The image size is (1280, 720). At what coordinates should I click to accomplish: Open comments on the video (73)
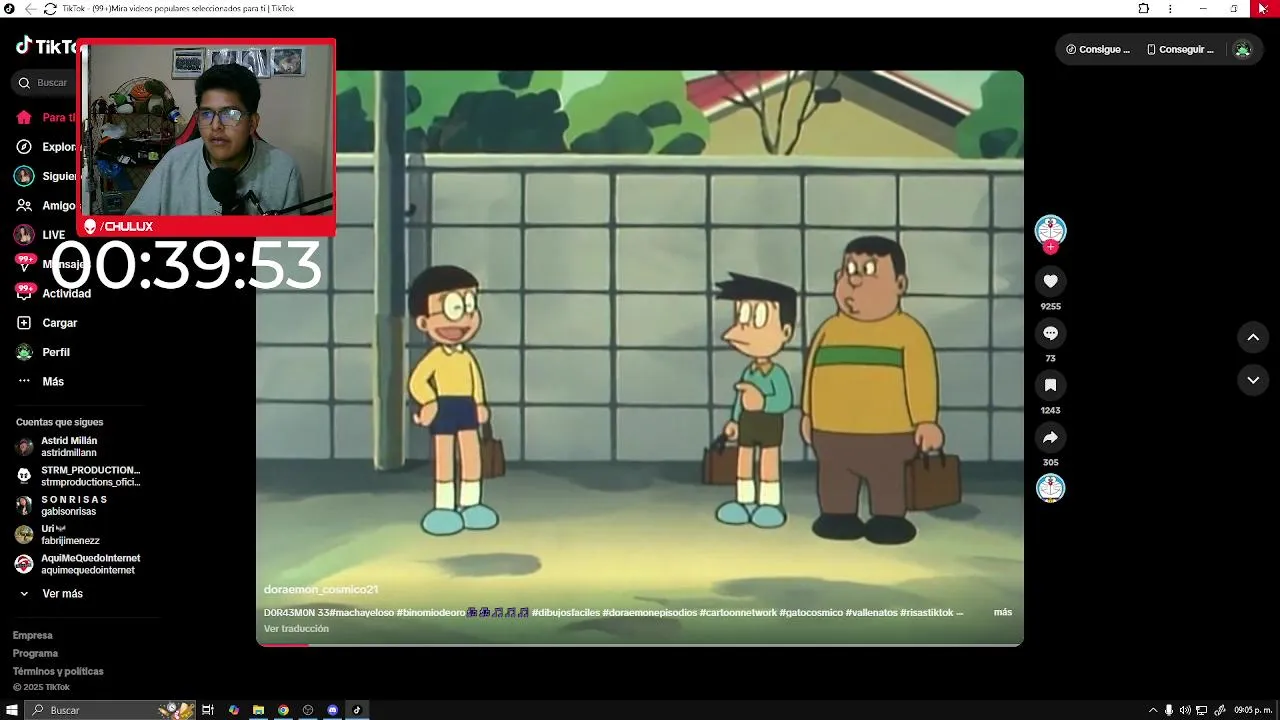[x=1050, y=333]
